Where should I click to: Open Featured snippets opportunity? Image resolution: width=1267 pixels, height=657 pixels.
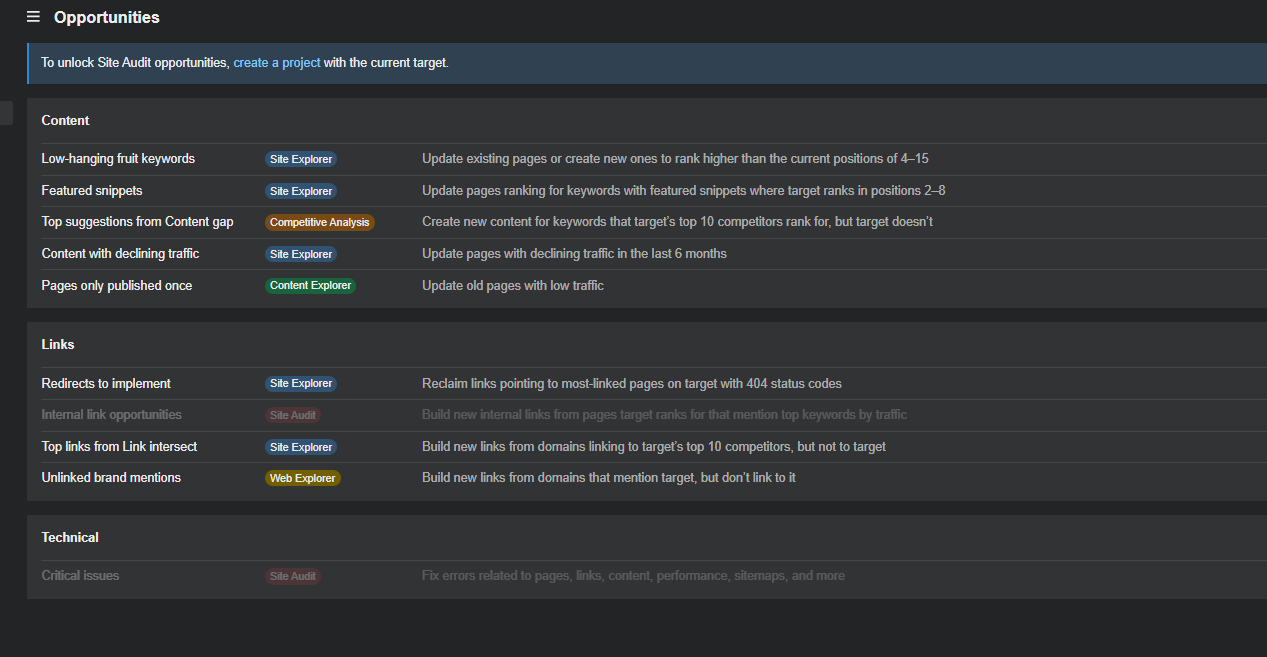pyautogui.click(x=92, y=191)
